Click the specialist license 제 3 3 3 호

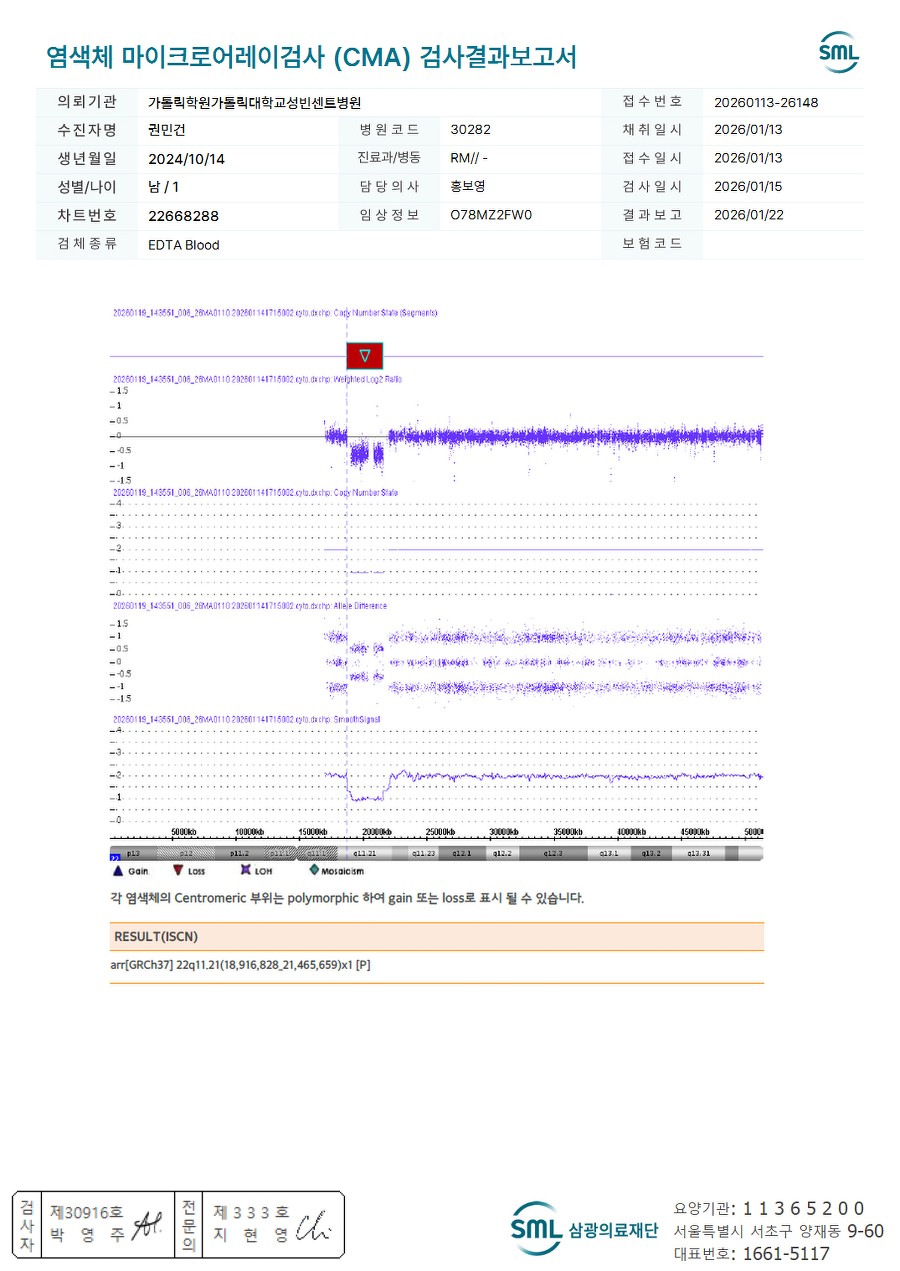click(x=251, y=1211)
